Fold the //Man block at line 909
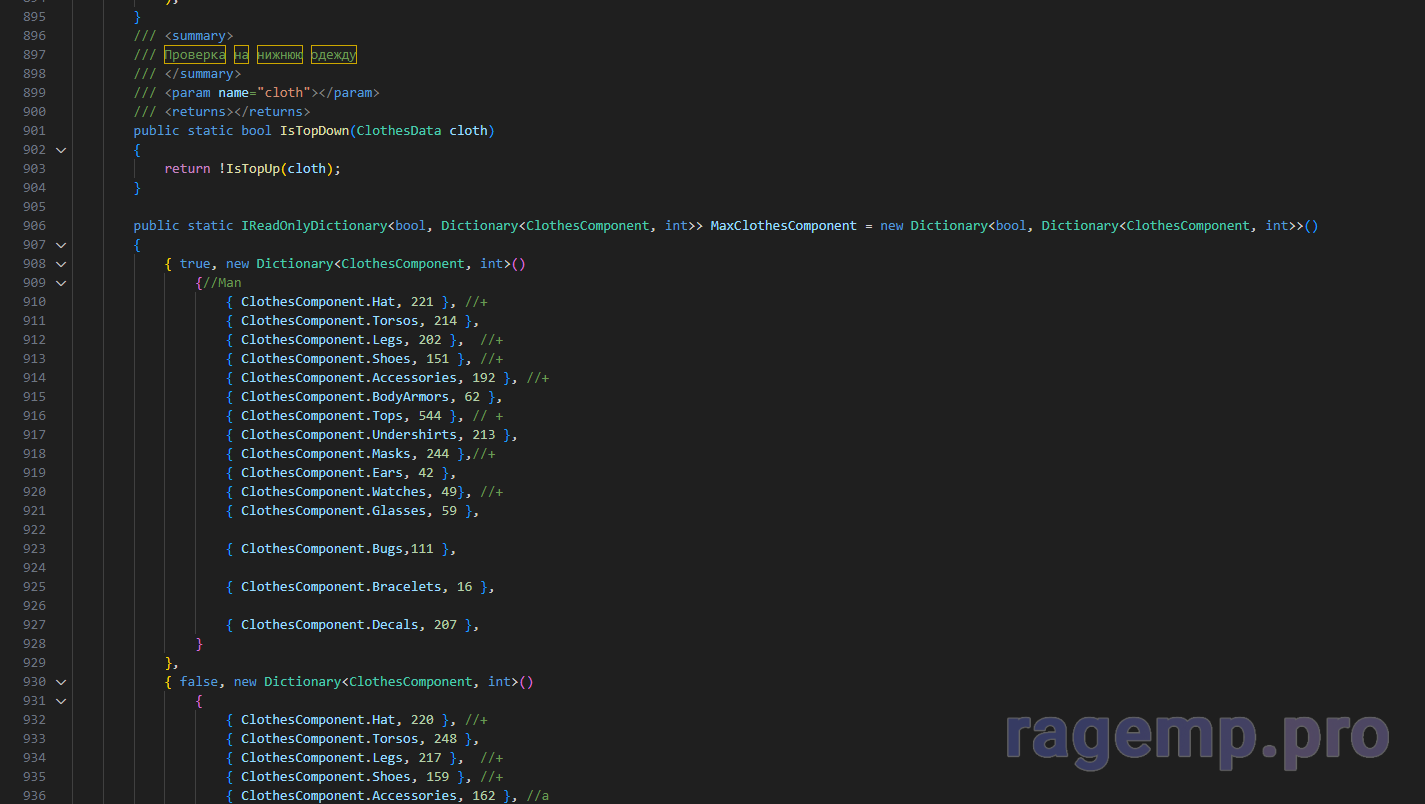The image size is (1425, 804). click(x=61, y=283)
